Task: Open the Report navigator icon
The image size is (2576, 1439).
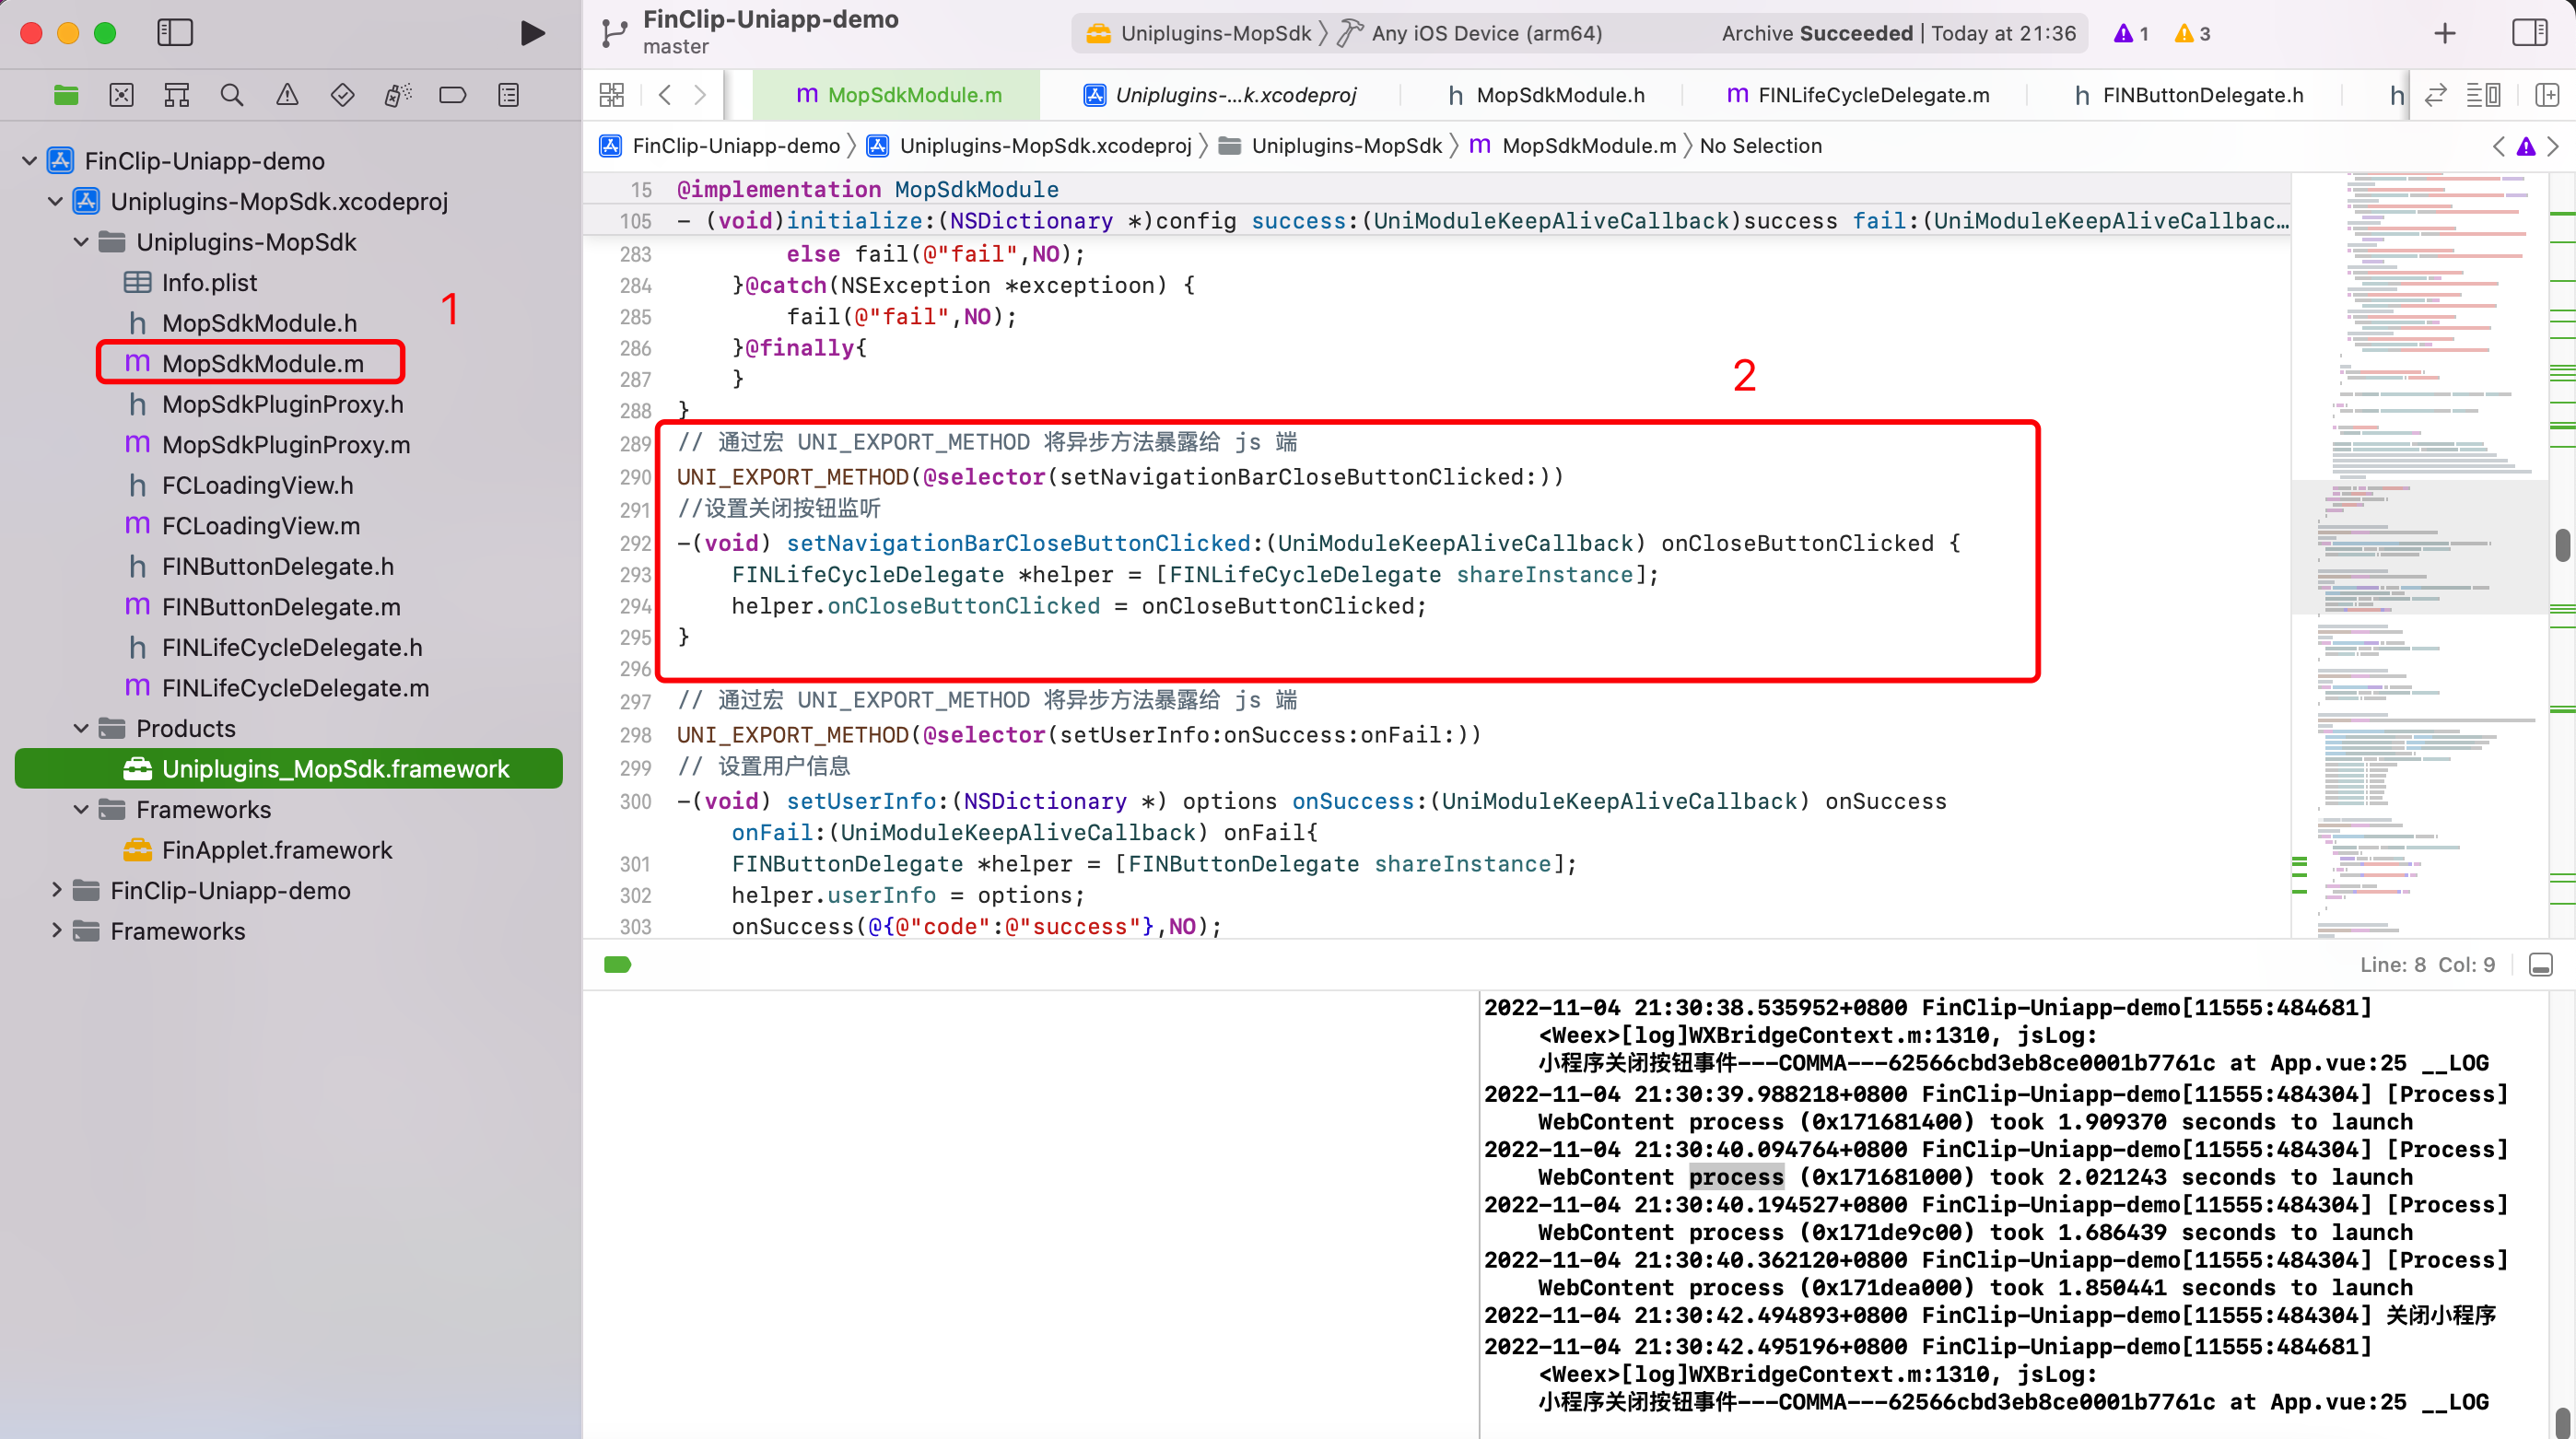Action: click(508, 95)
